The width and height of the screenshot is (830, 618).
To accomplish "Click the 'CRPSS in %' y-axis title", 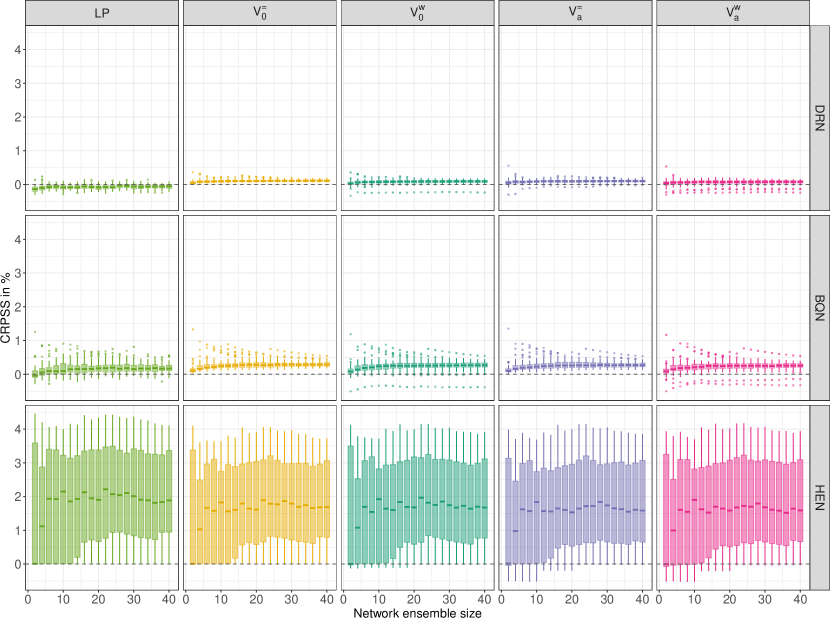I will pos(9,307).
